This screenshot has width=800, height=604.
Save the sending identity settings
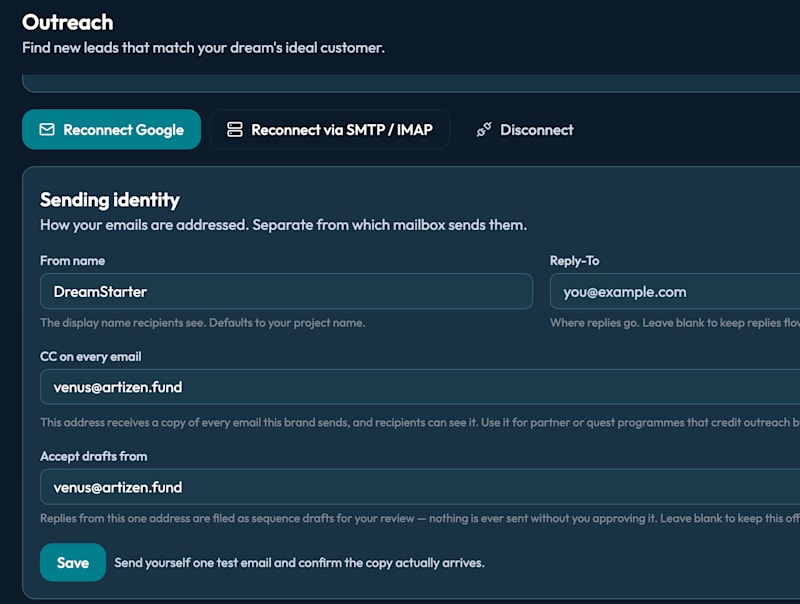[73, 562]
